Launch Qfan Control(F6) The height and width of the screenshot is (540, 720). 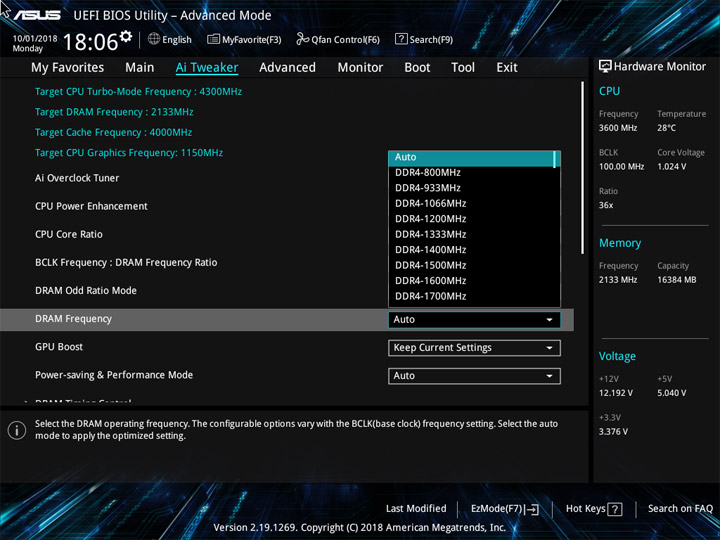pyautogui.click(x=338, y=39)
